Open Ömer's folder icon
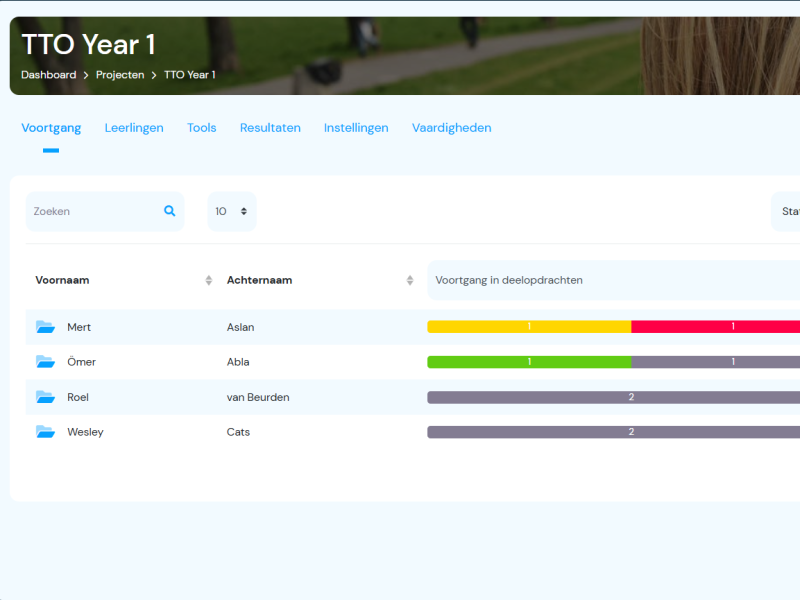 [x=45, y=362]
